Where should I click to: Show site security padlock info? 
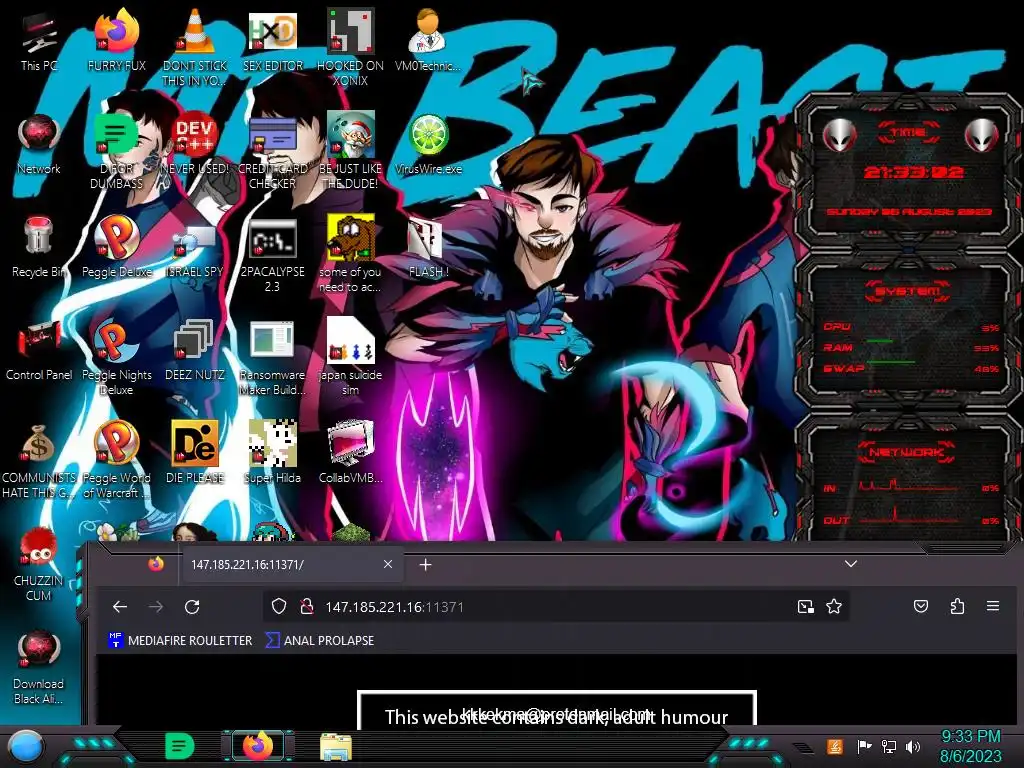pyautogui.click(x=306, y=607)
